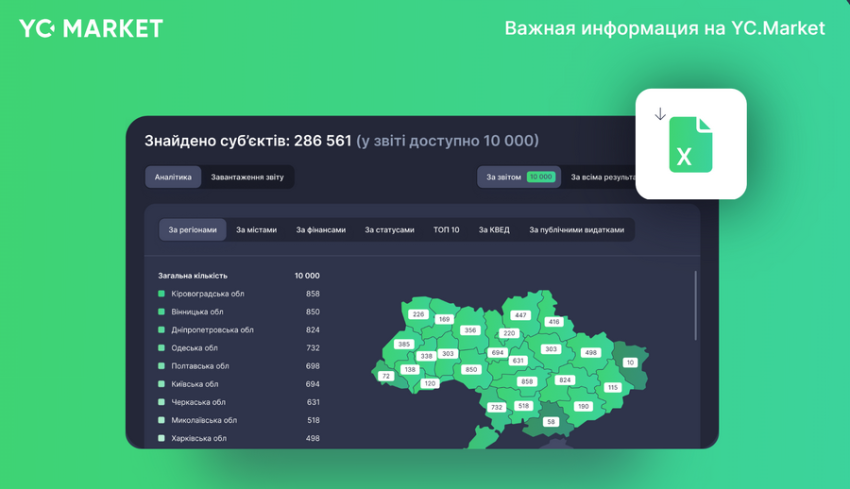The height and width of the screenshot is (489, 850).
Task: Switch to Завантаження звіту tab
Action: tap(247, 177)
